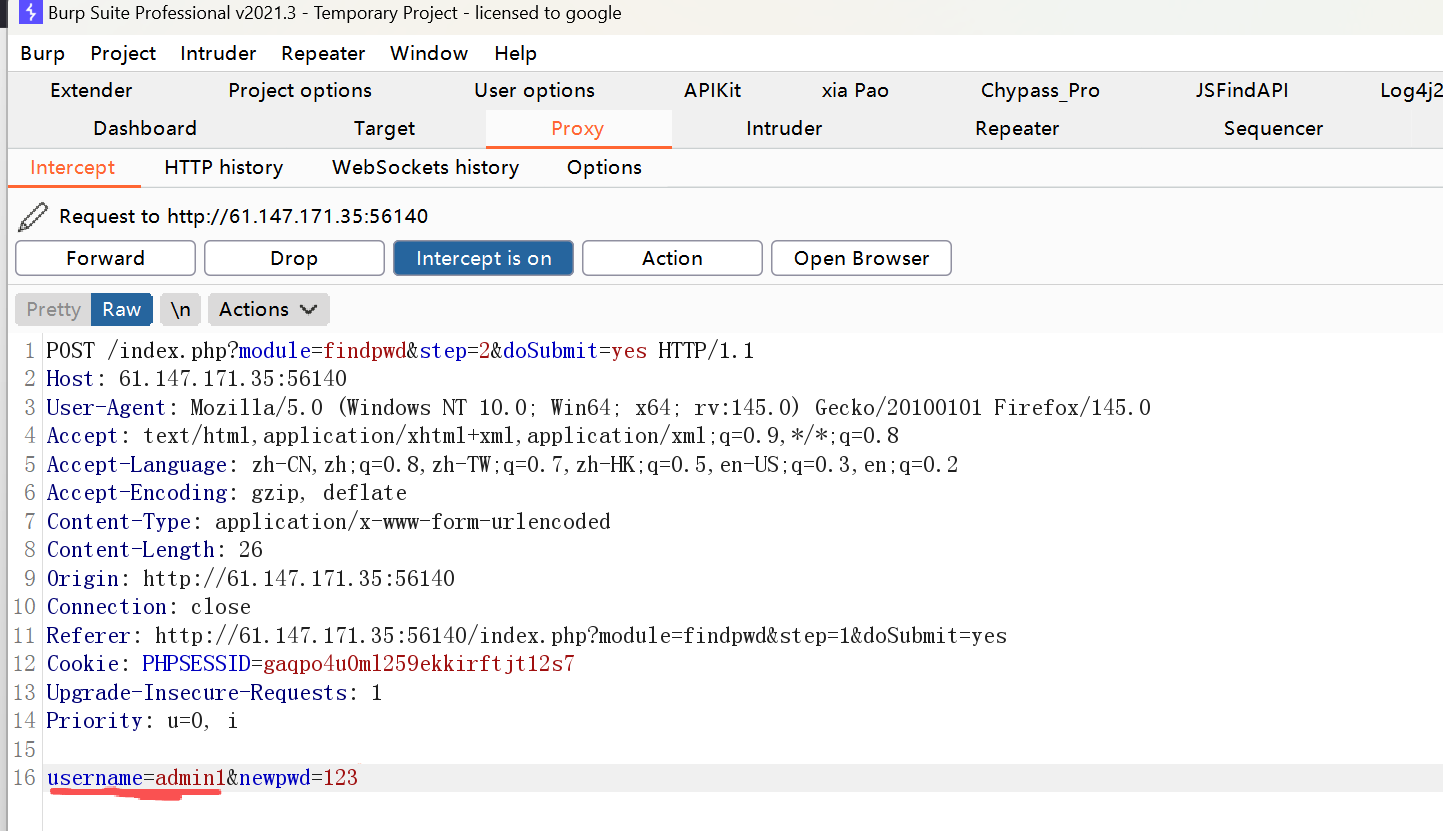Open the Window menu
Viewport: 1443px width, 831px height.
pos(429,54)
